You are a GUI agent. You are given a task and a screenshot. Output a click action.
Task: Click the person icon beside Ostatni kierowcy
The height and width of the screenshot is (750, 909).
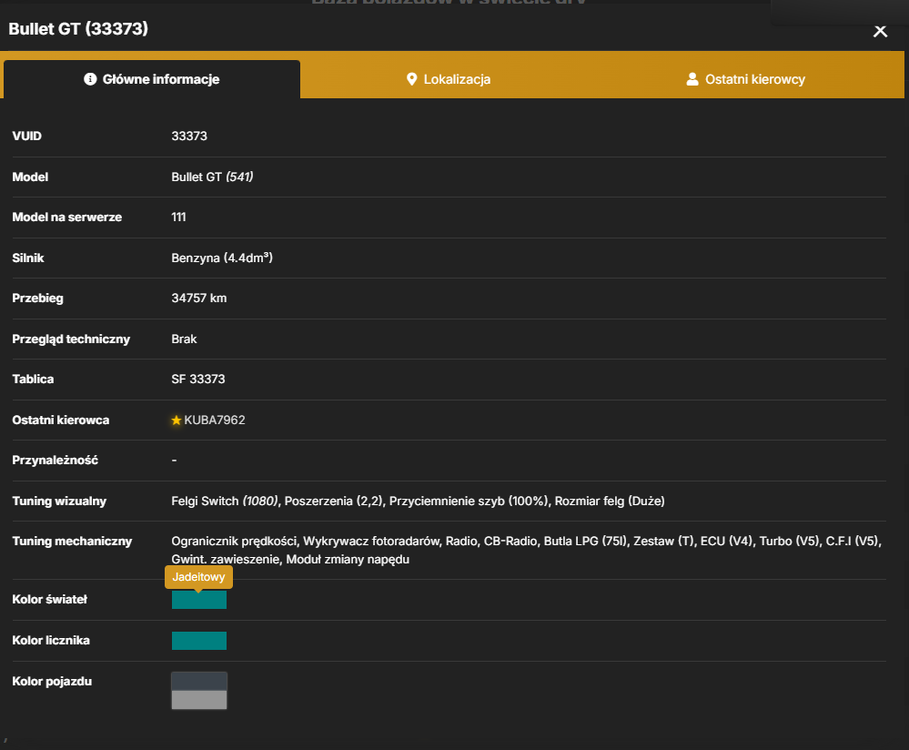click(x=692, y=79)
